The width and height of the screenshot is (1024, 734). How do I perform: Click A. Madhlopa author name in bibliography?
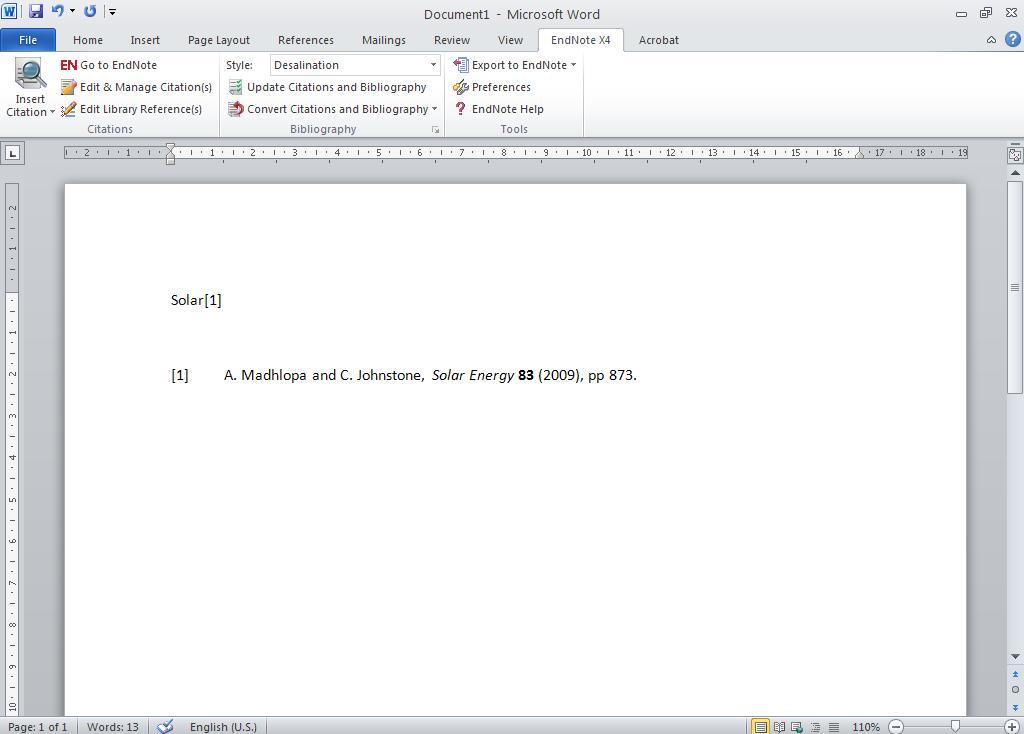pyautogui.click(x=265, y=375)
